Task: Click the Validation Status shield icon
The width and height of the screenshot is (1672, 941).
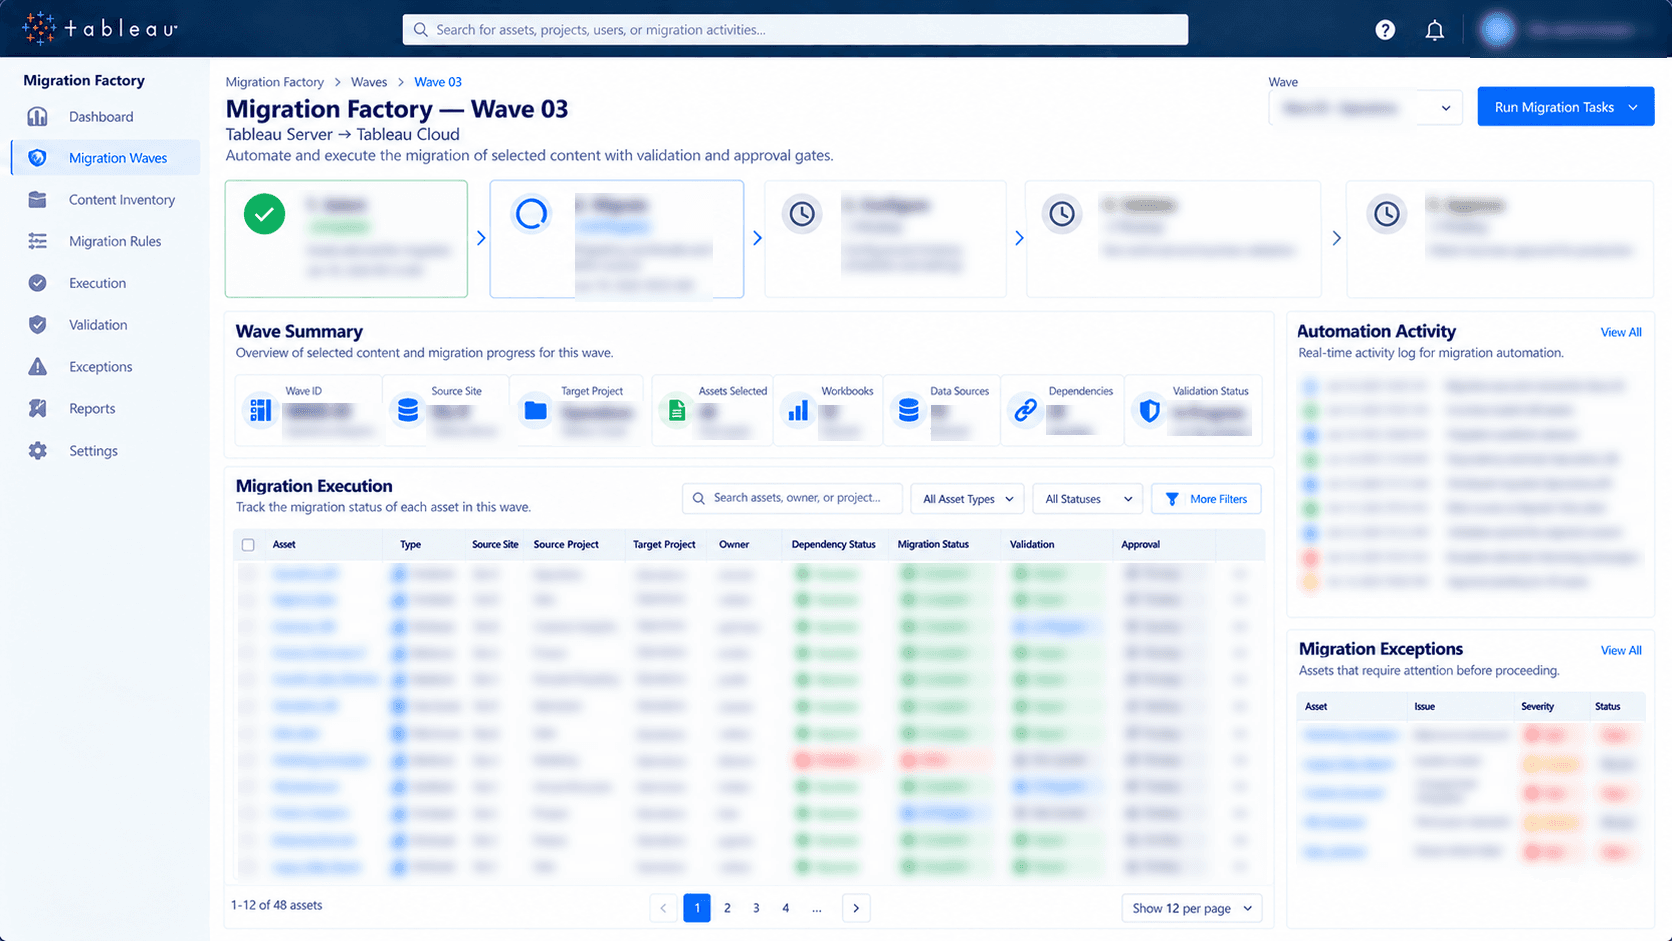Action: 1150,410
